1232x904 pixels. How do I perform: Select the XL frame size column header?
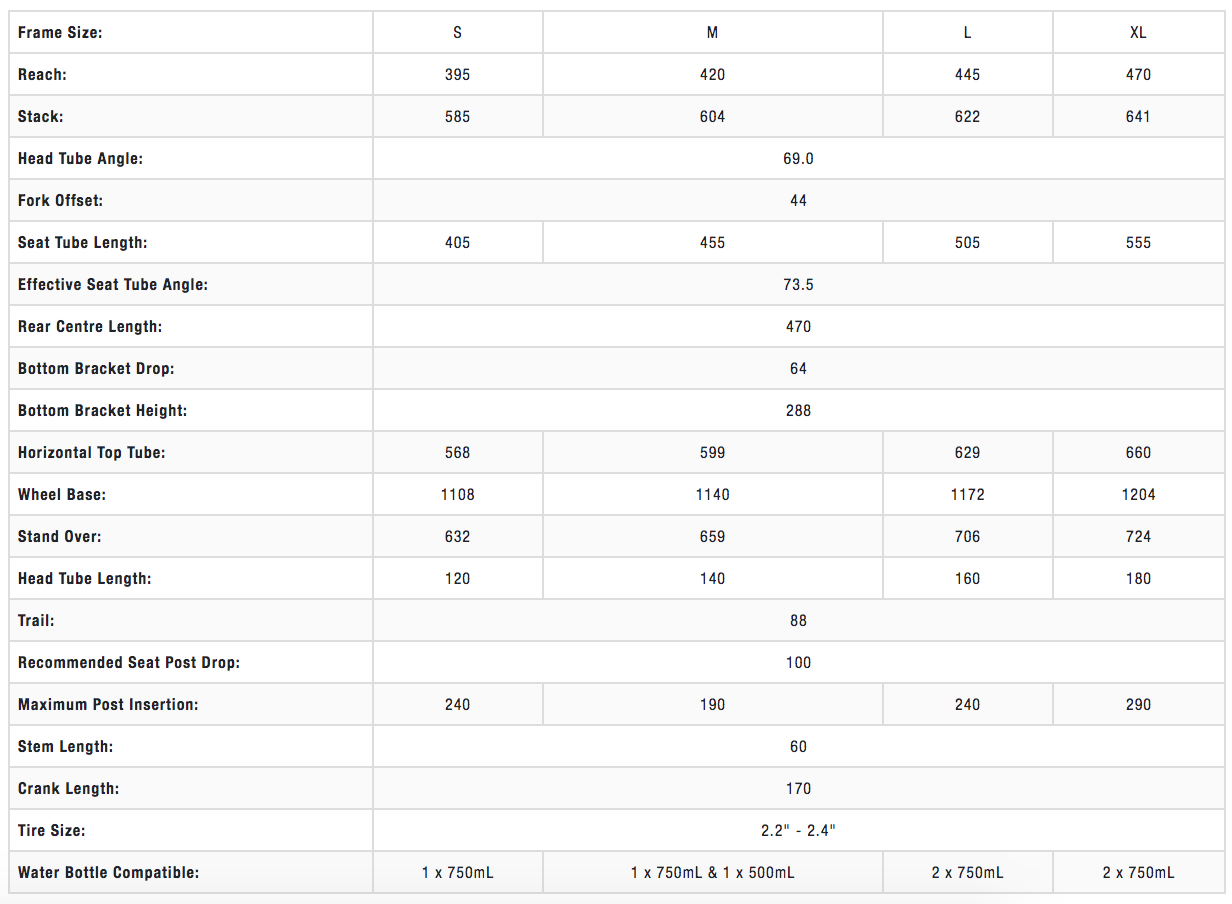pos(1138,33)
